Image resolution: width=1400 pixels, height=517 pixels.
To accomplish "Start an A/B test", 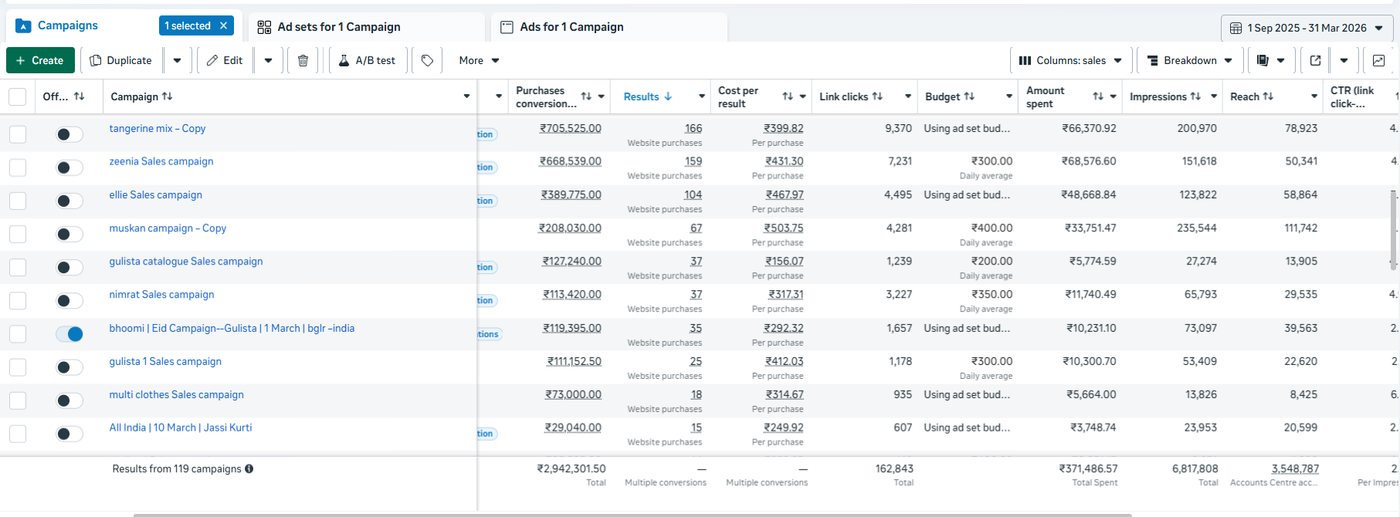I will [367, 60].
